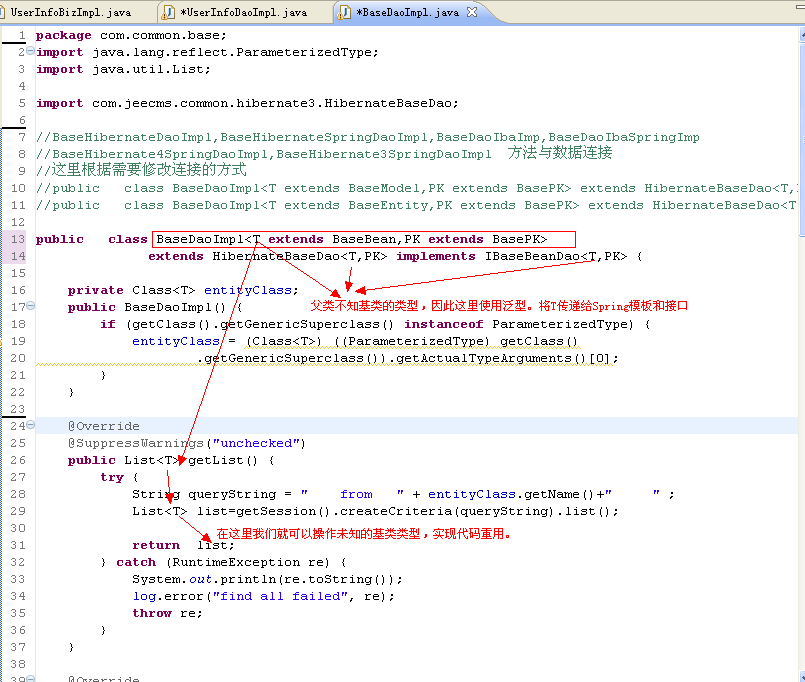805x682 pixels.
Task: Click line number 28 in the gutter
Action: 18,494
